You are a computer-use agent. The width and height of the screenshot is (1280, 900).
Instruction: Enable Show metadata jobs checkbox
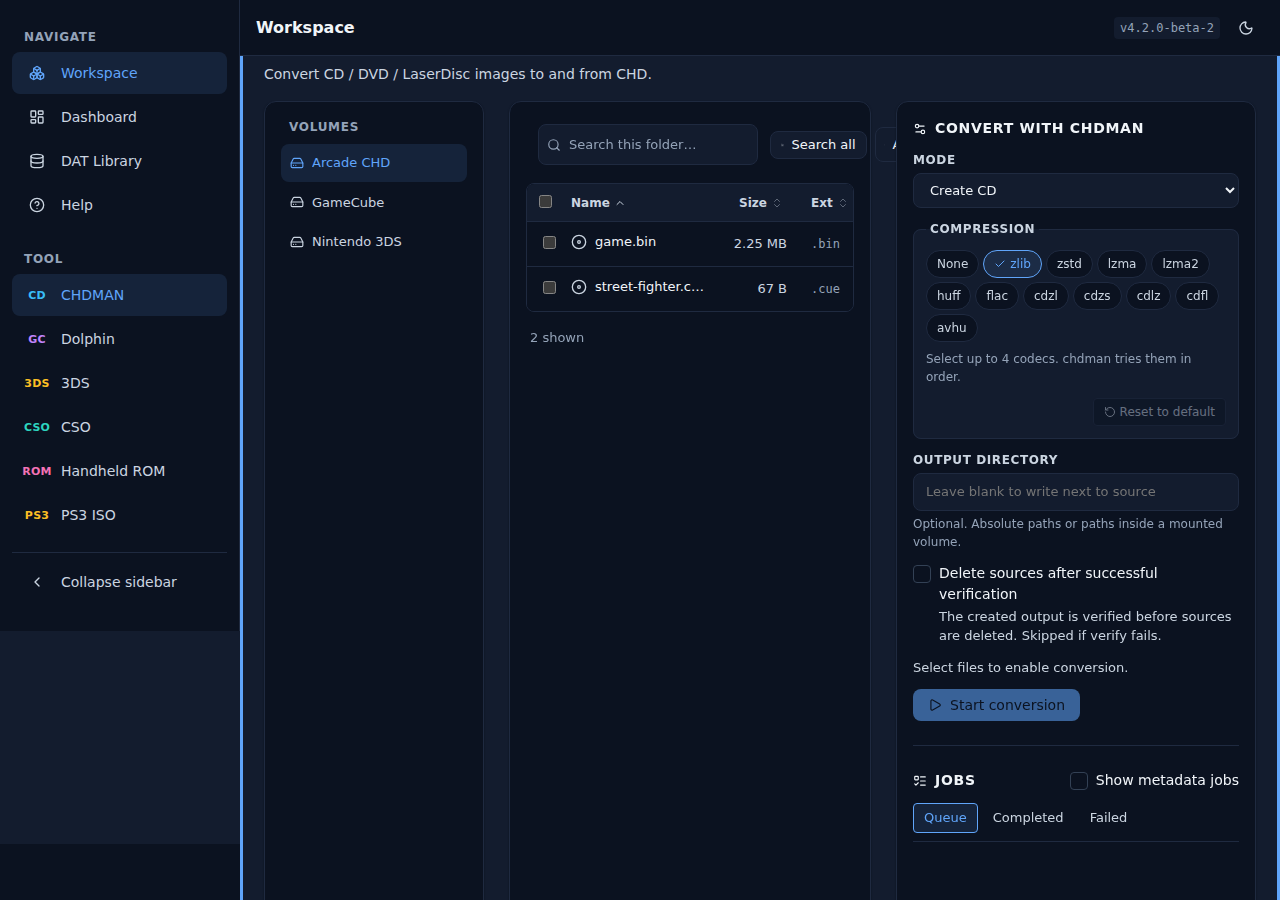[1079, 781]
